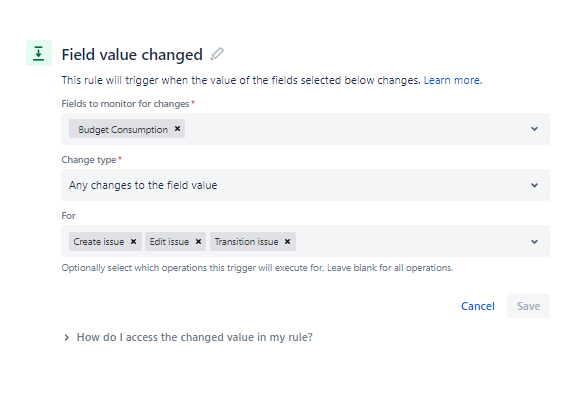Screen dimensions: 583x397
Task: Click the Cancel button
Action: (478, 306)
